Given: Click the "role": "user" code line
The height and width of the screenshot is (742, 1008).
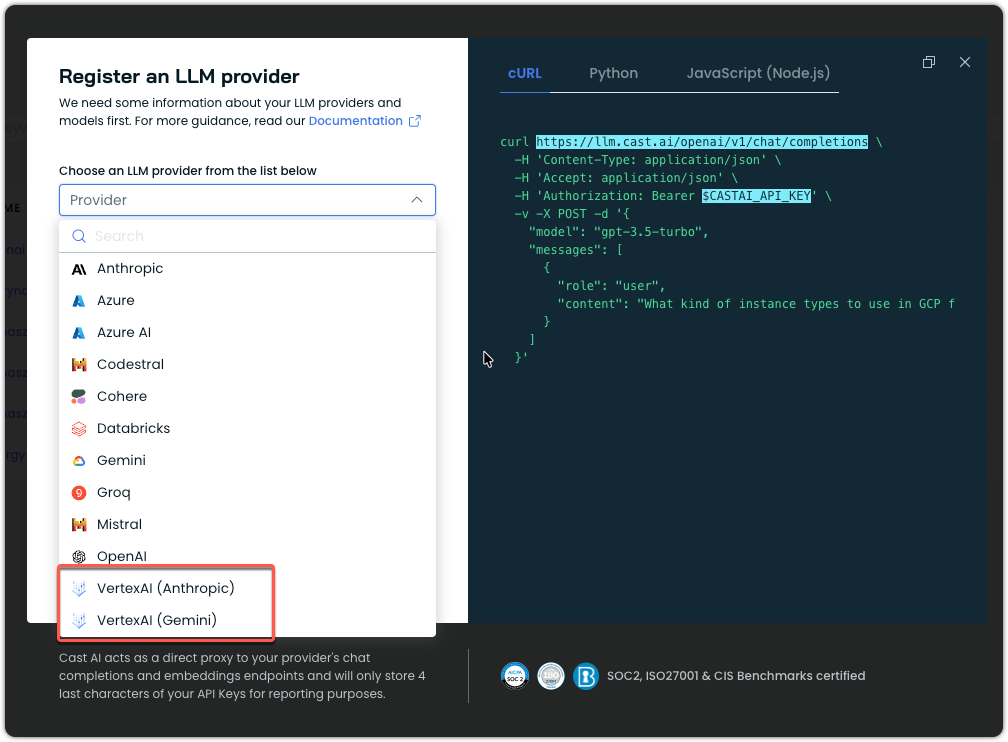Looking at the screenshot, I should pyautogui.click(x=611, y=286).
